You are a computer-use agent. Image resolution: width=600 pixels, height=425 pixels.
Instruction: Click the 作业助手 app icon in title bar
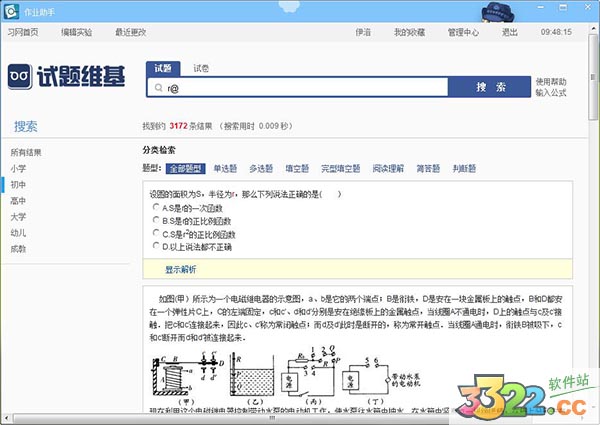(x=11, y=12)
